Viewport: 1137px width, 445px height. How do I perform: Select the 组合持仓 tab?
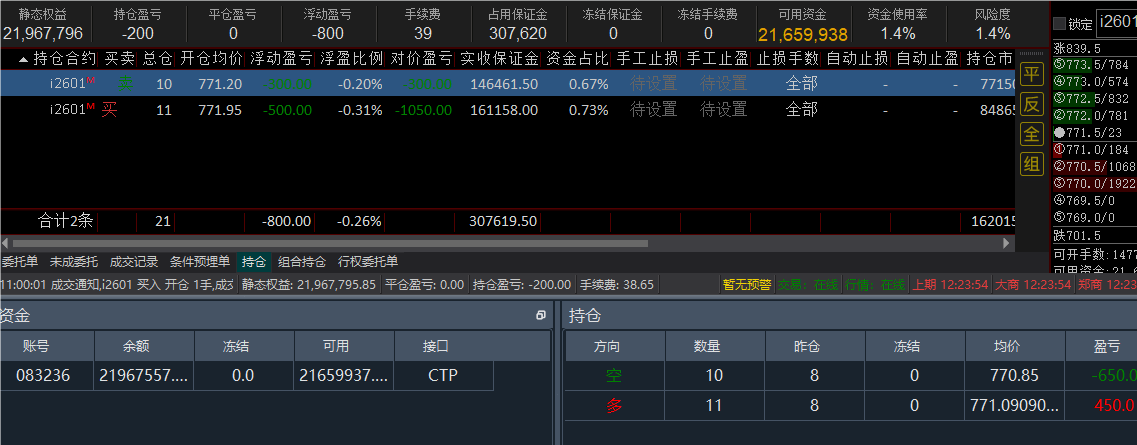302,262
